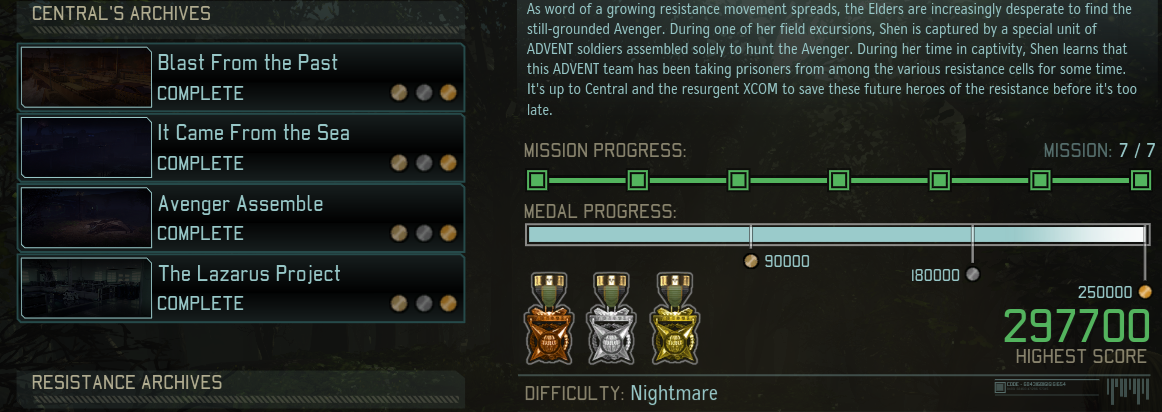Select the Blast From the Past mission
This screenshot has width=1162, height=412.
(242, 77)
